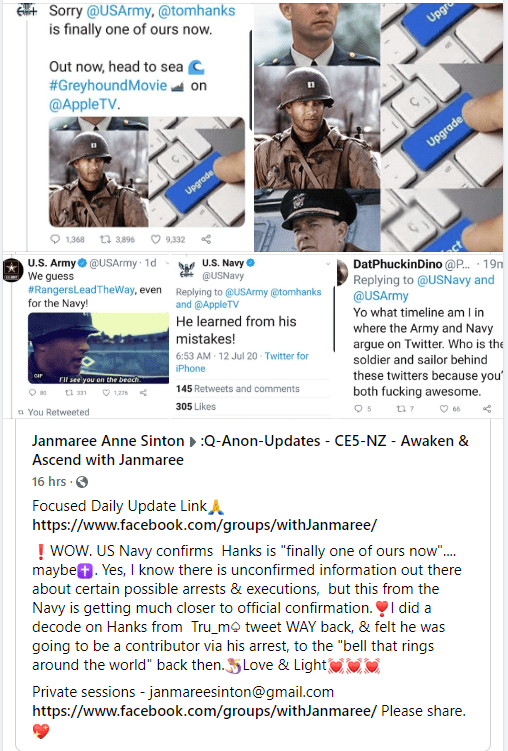This screenshot has width=508, height=751.
Task: Like the DatPhuckinDino tweet with 66 likes
Action: pyautogui.click(x=444, y=409)
